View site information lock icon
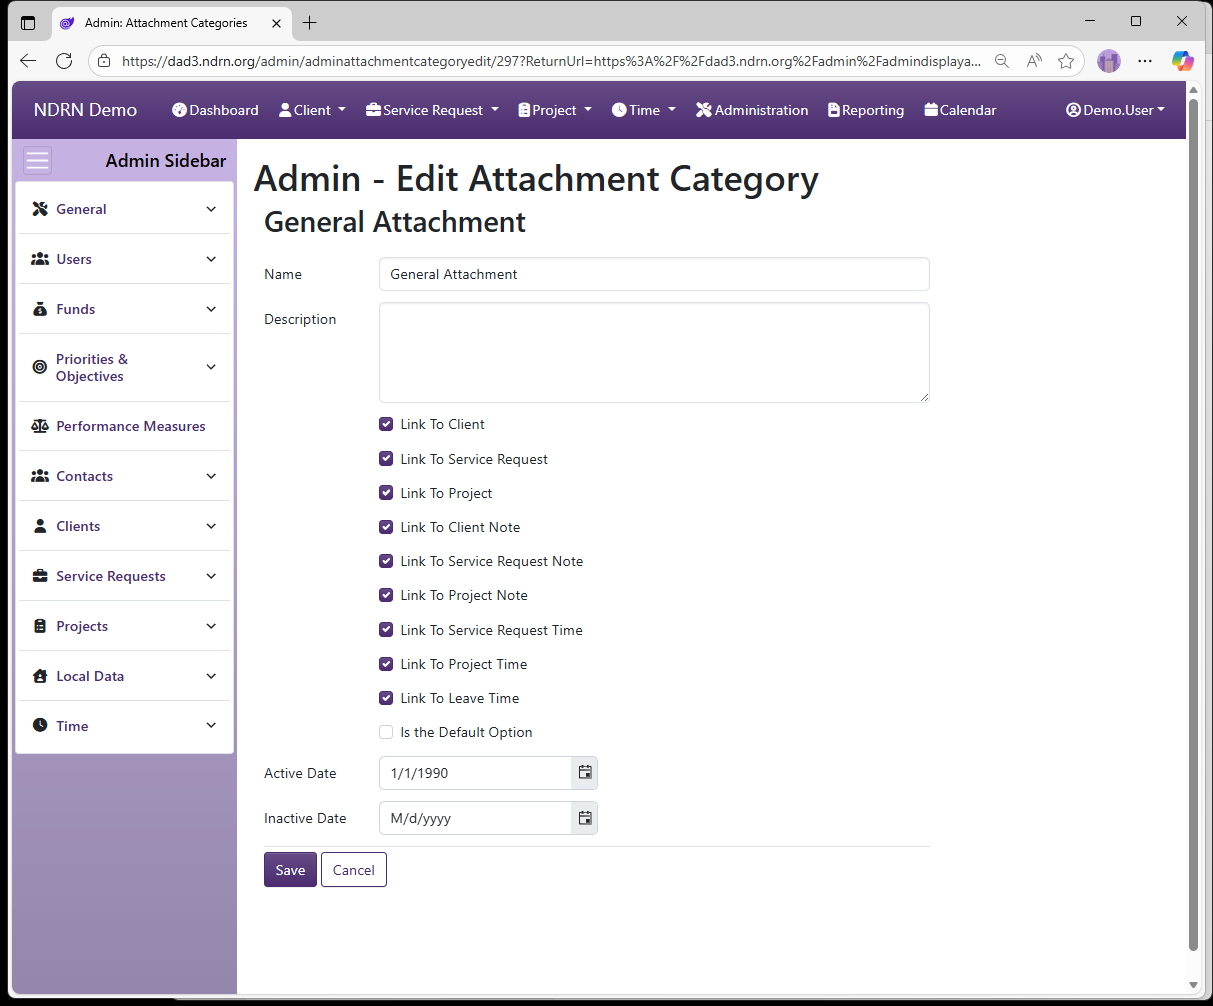This screenshot has height=1006, width=1213. pos(104,61)
